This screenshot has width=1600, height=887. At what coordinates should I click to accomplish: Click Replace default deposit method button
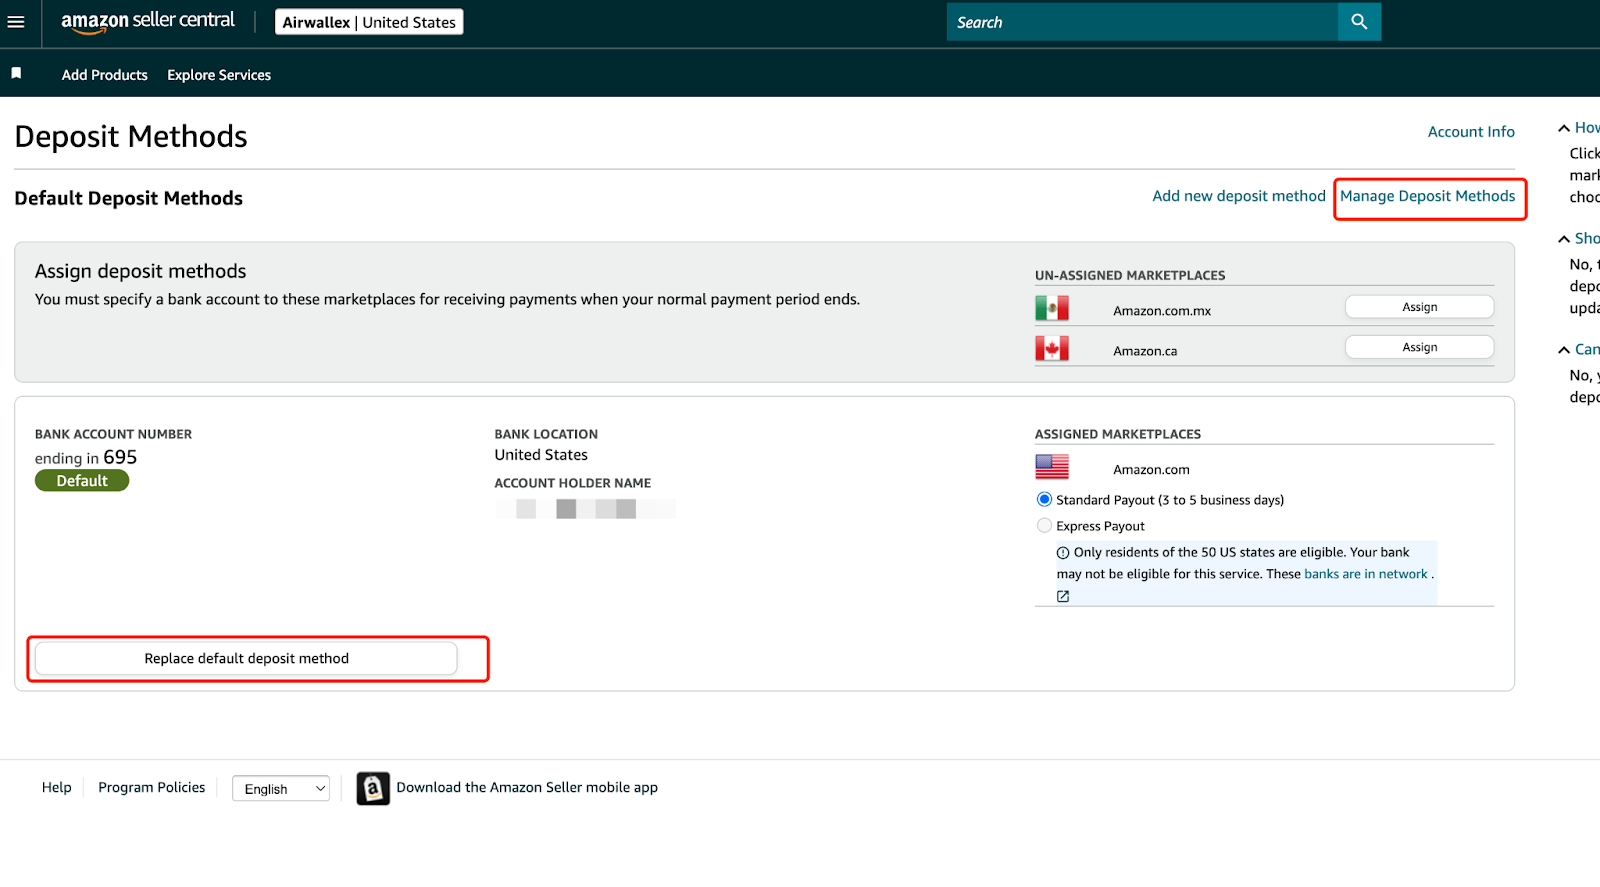coord(246,658)
